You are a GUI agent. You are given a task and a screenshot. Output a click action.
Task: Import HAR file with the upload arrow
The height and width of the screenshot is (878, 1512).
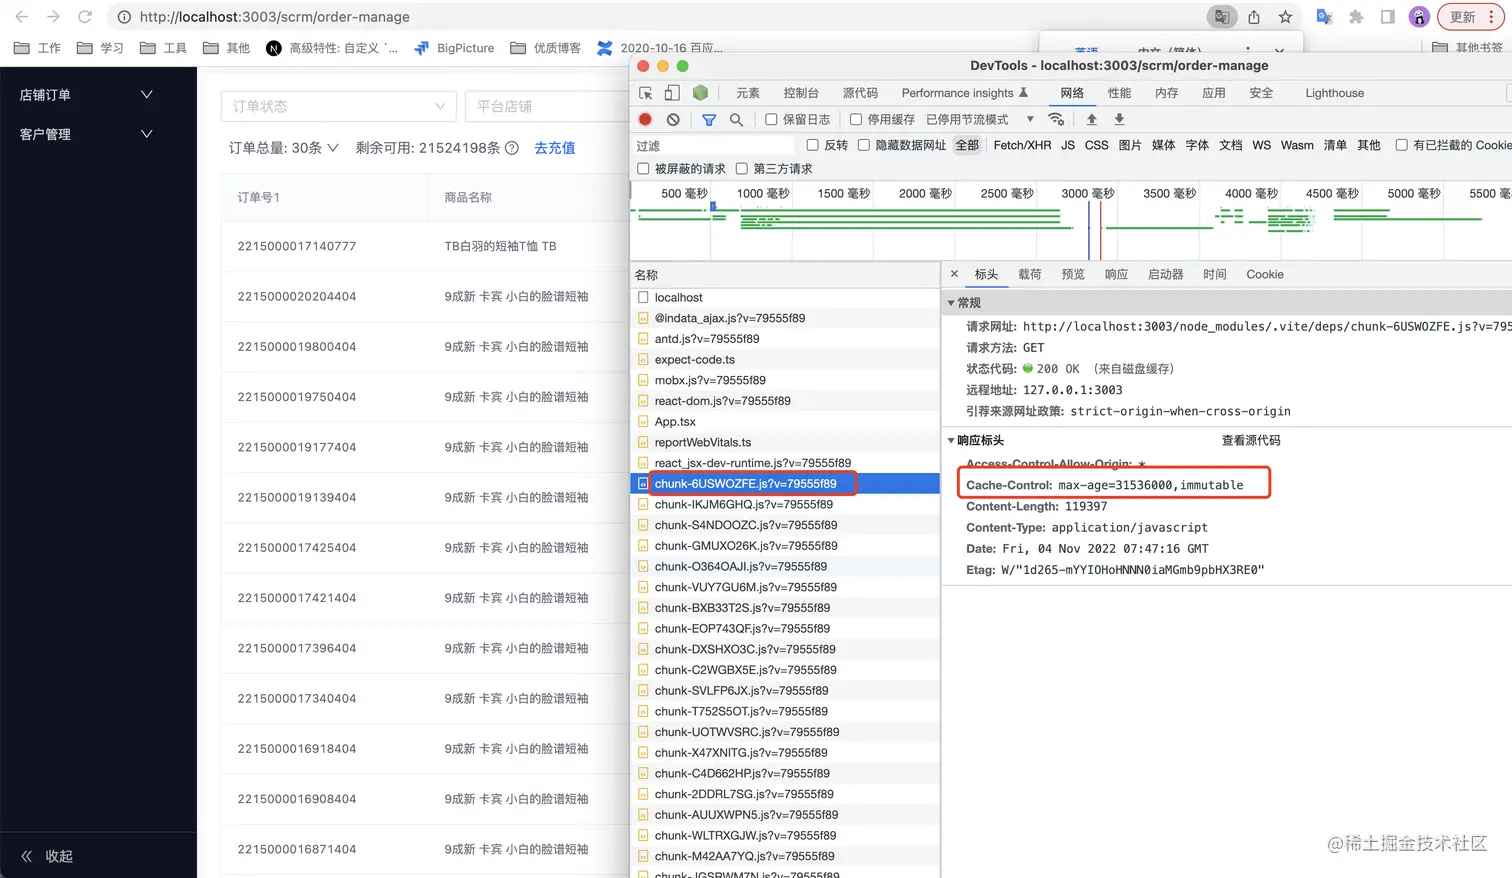[1091, 119]
